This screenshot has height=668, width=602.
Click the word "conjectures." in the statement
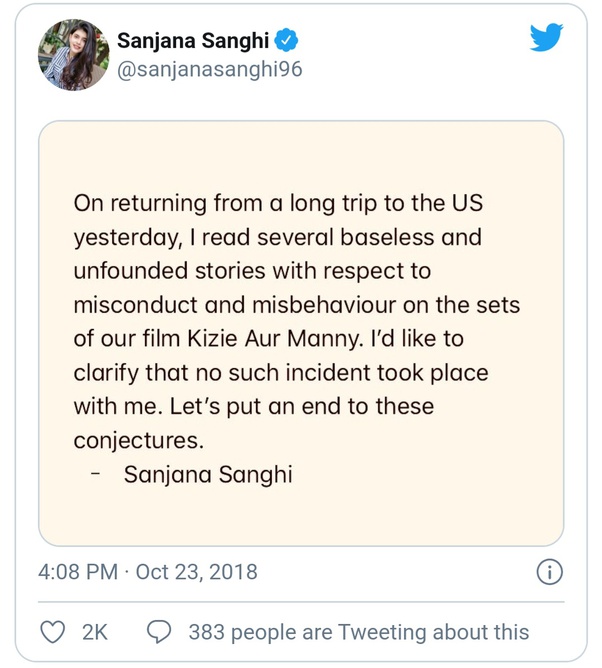click(134, 441)
